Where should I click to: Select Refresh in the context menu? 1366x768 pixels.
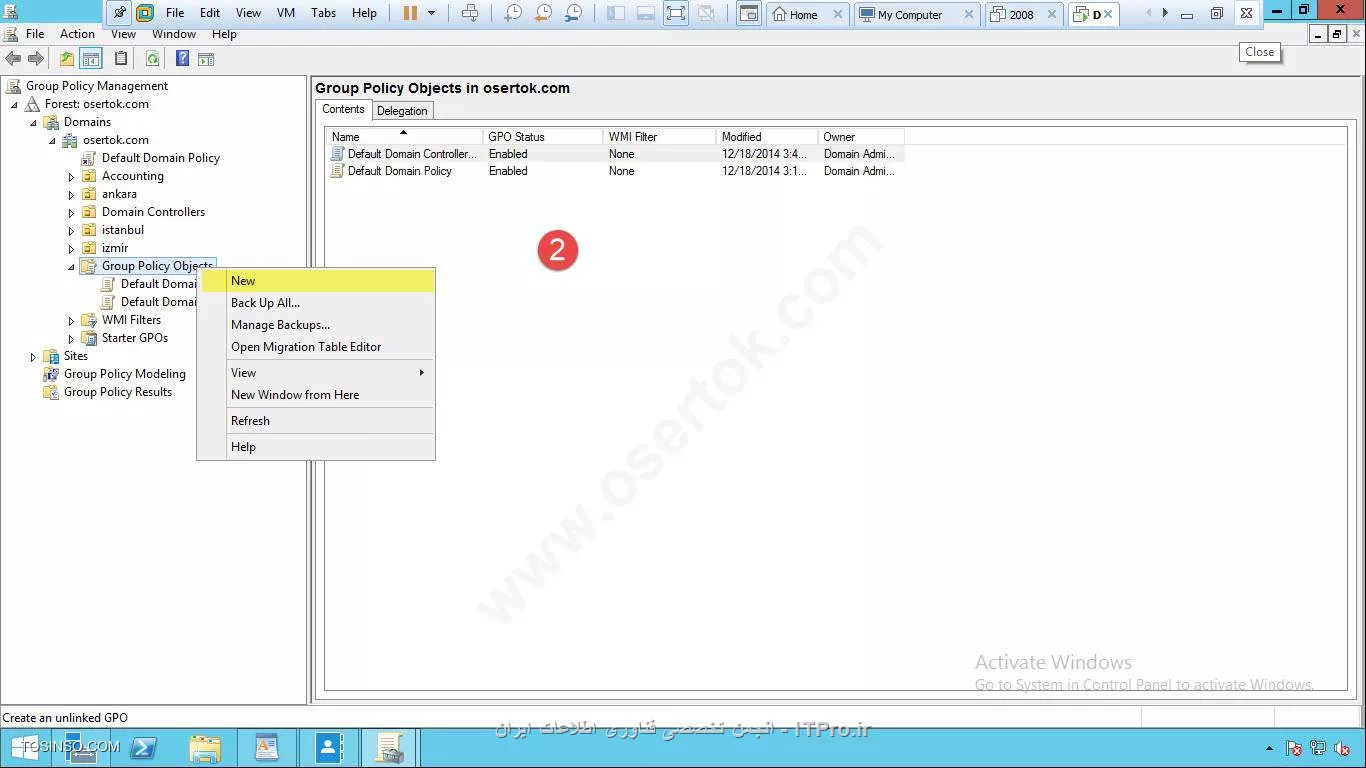pyautogui.click(x=317, y=421)
